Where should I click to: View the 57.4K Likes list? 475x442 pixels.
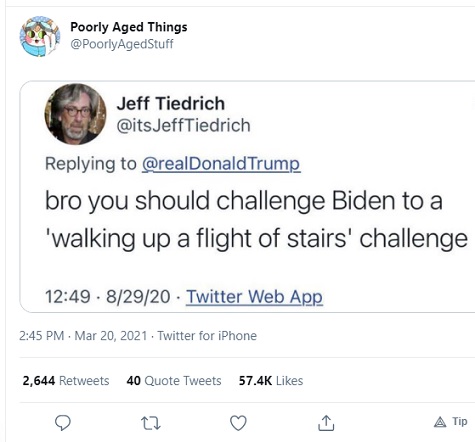pos(271,381)
